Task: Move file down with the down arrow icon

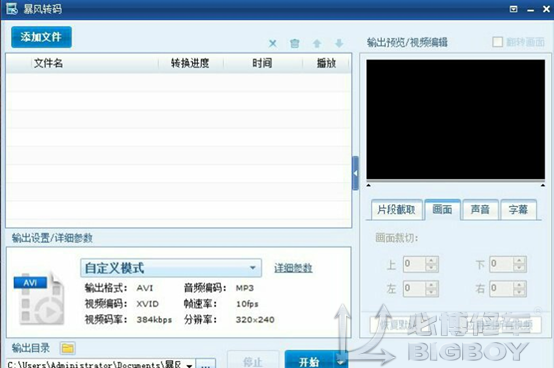Action: [x=339, y=43]
